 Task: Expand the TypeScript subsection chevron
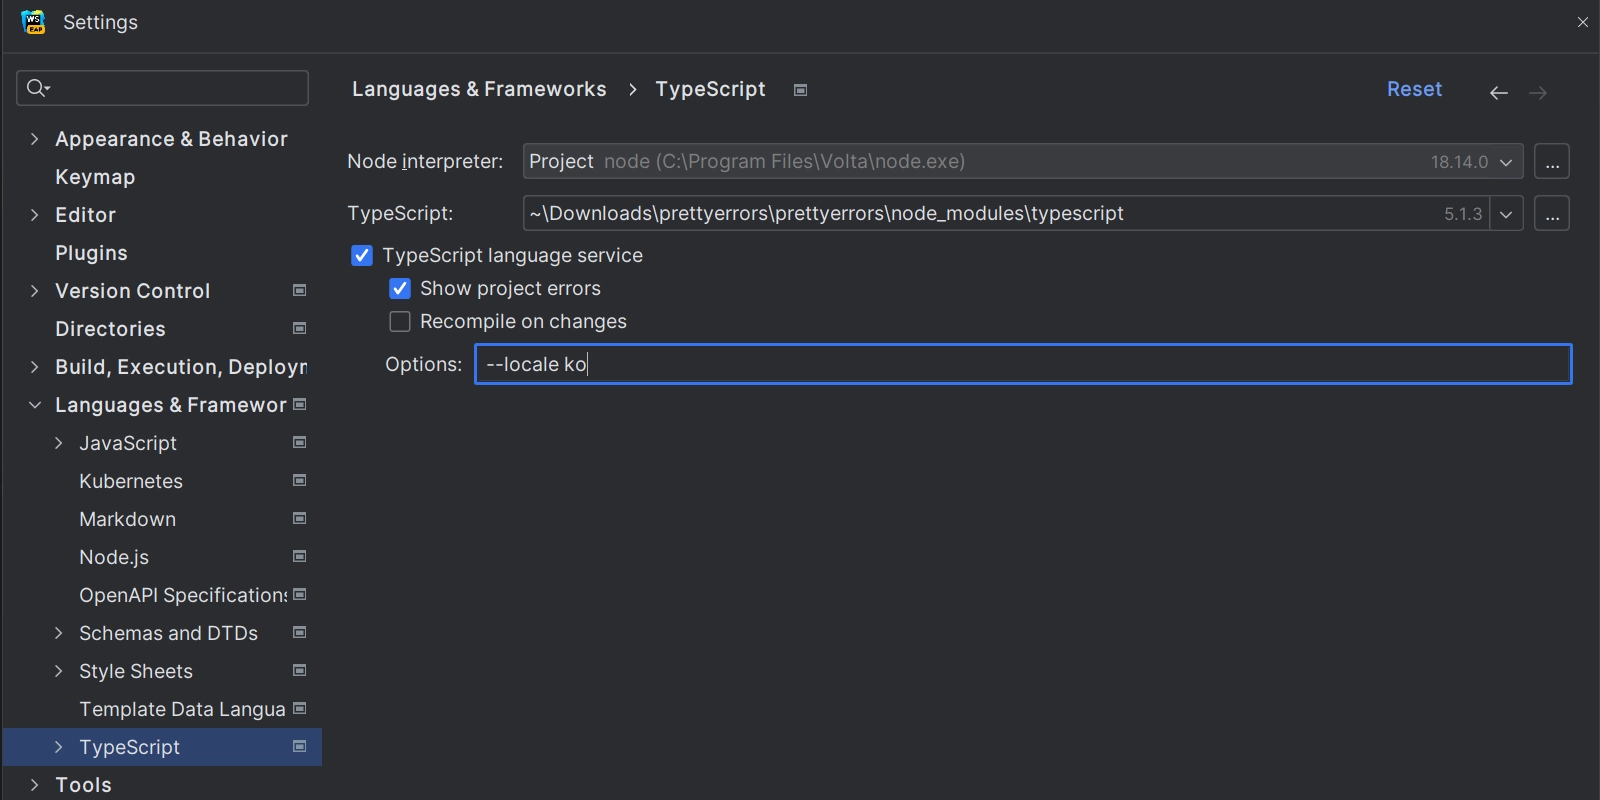click(59, 747)
